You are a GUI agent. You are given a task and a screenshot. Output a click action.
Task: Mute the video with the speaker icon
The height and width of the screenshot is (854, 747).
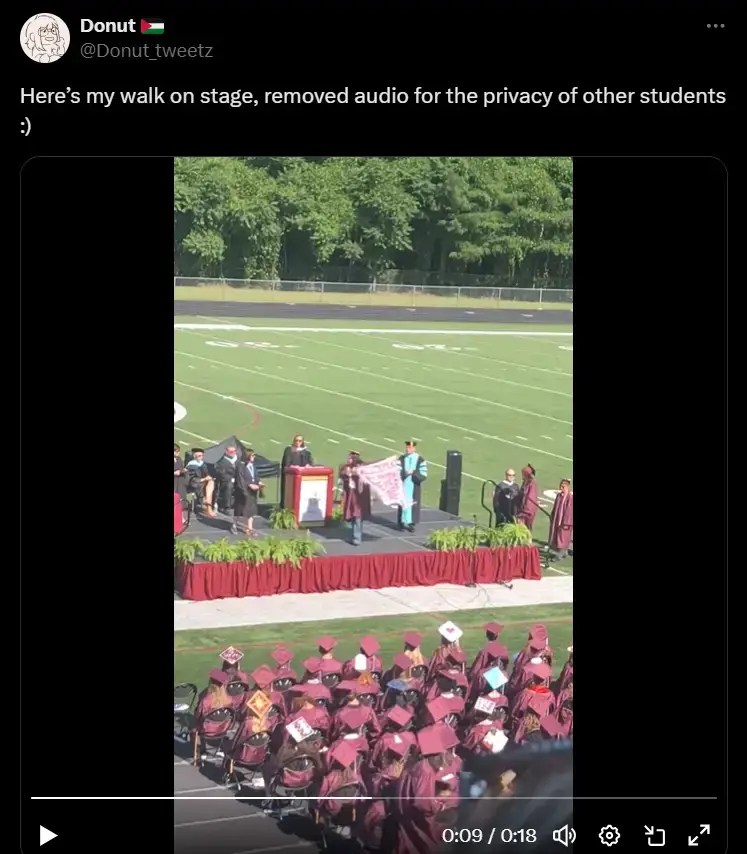(x=564, y=835)
